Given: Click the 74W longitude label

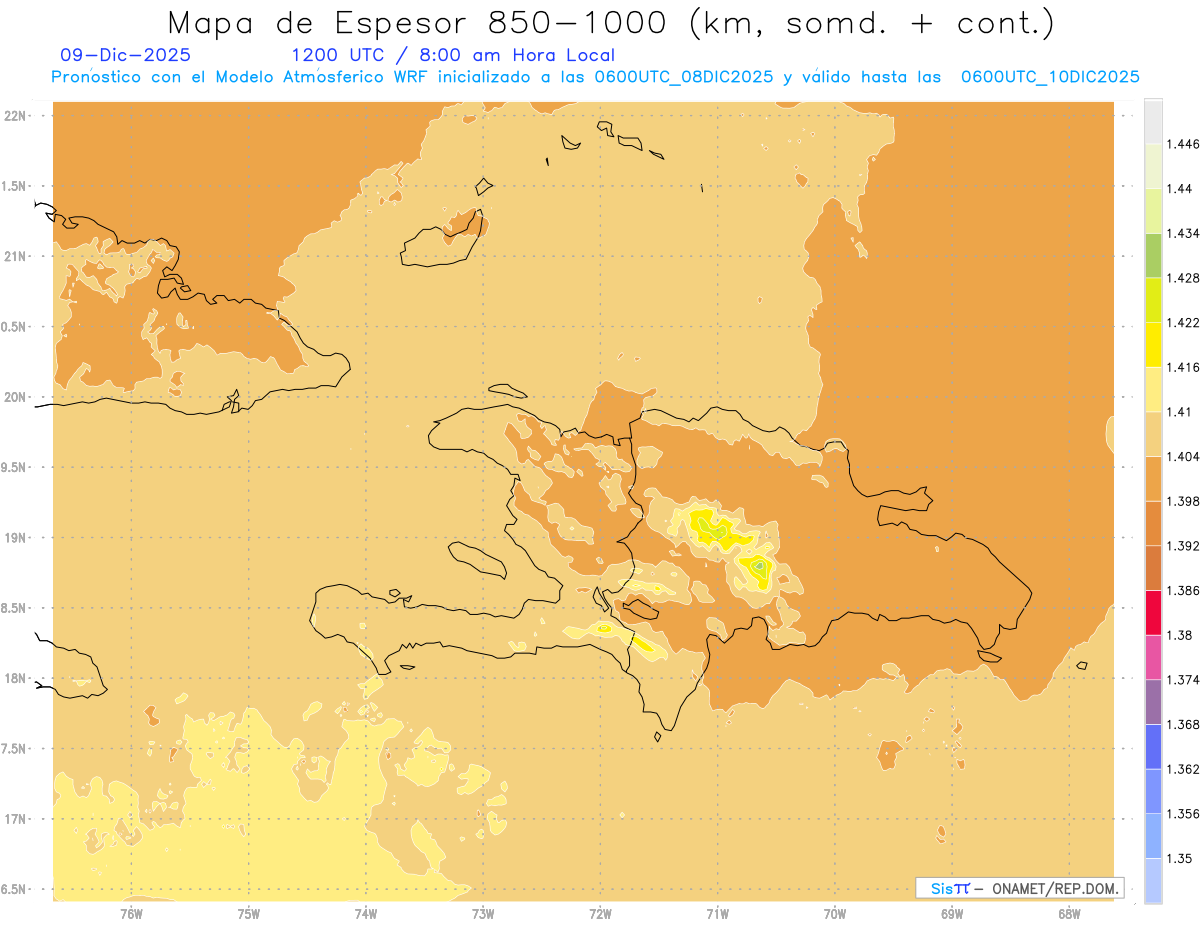Looking at the screenshot, I should pyautogui.click(x=366, y=914).
